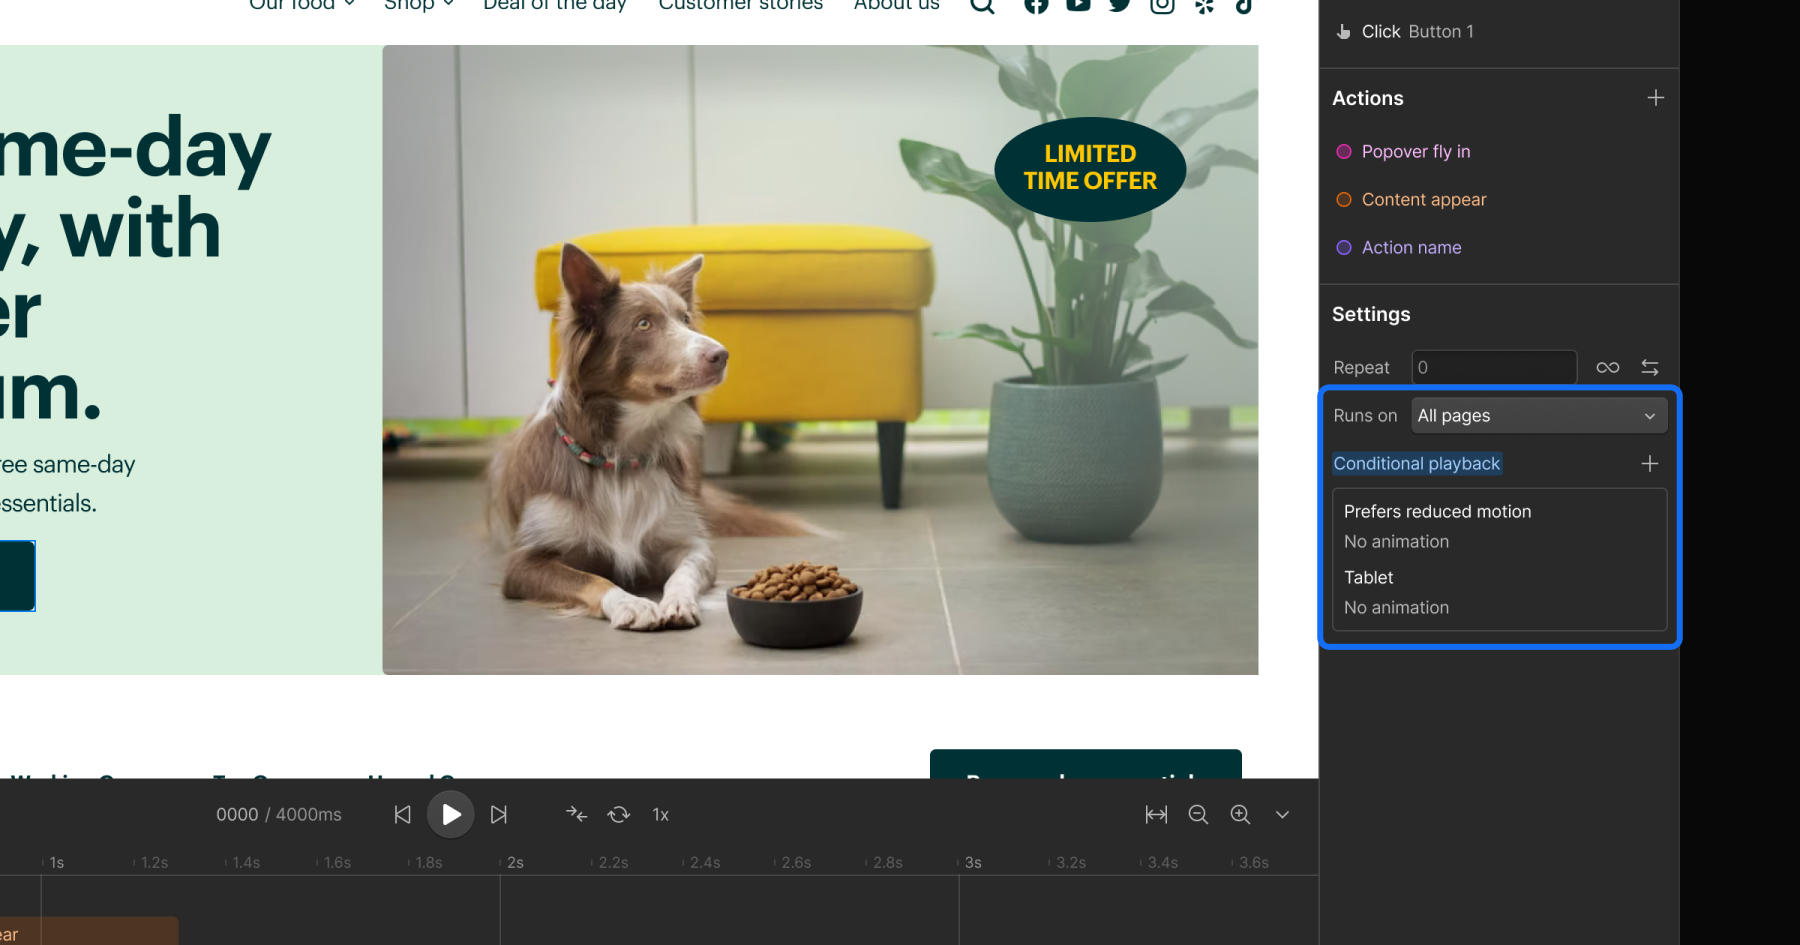Select the Tablet condition
Screen dimensions: 1800x945
(x=1368, y=578)
